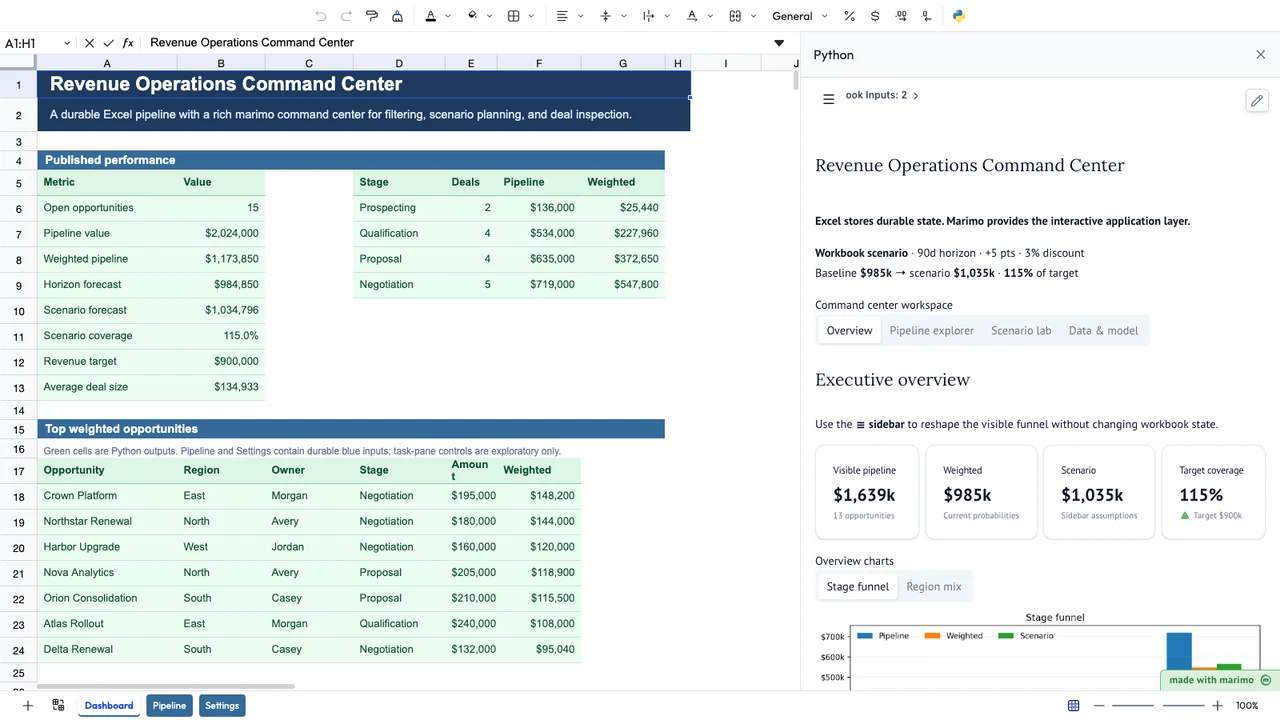Switch to the Dashboard sheet tab
Image resolution: width=1280 pixels, height=720 pixels.
click(x=109, y=705)
